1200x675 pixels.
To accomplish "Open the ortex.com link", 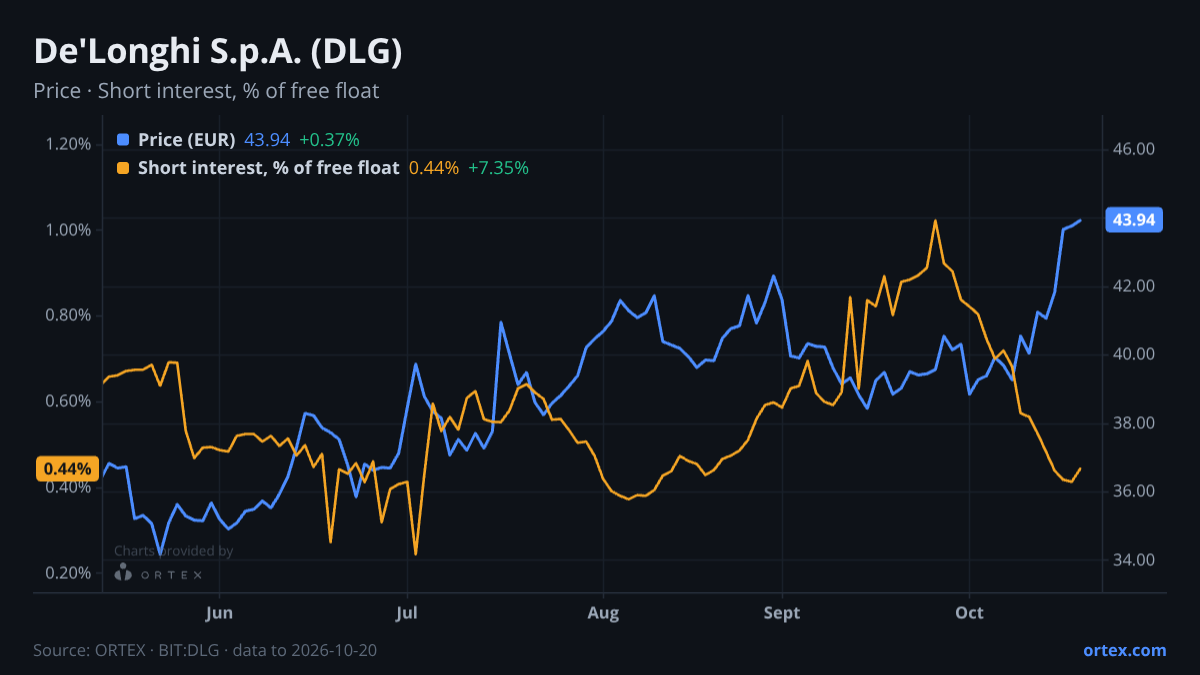I will pos(1124,650).
